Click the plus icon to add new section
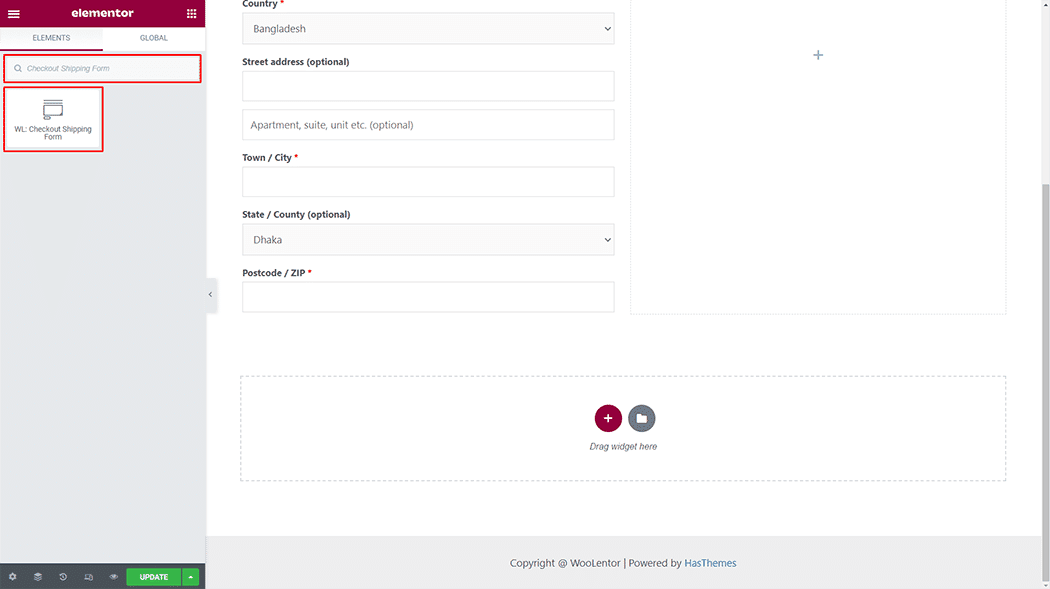The width and height of the screenshot is (1050, 589). point(608,418)
